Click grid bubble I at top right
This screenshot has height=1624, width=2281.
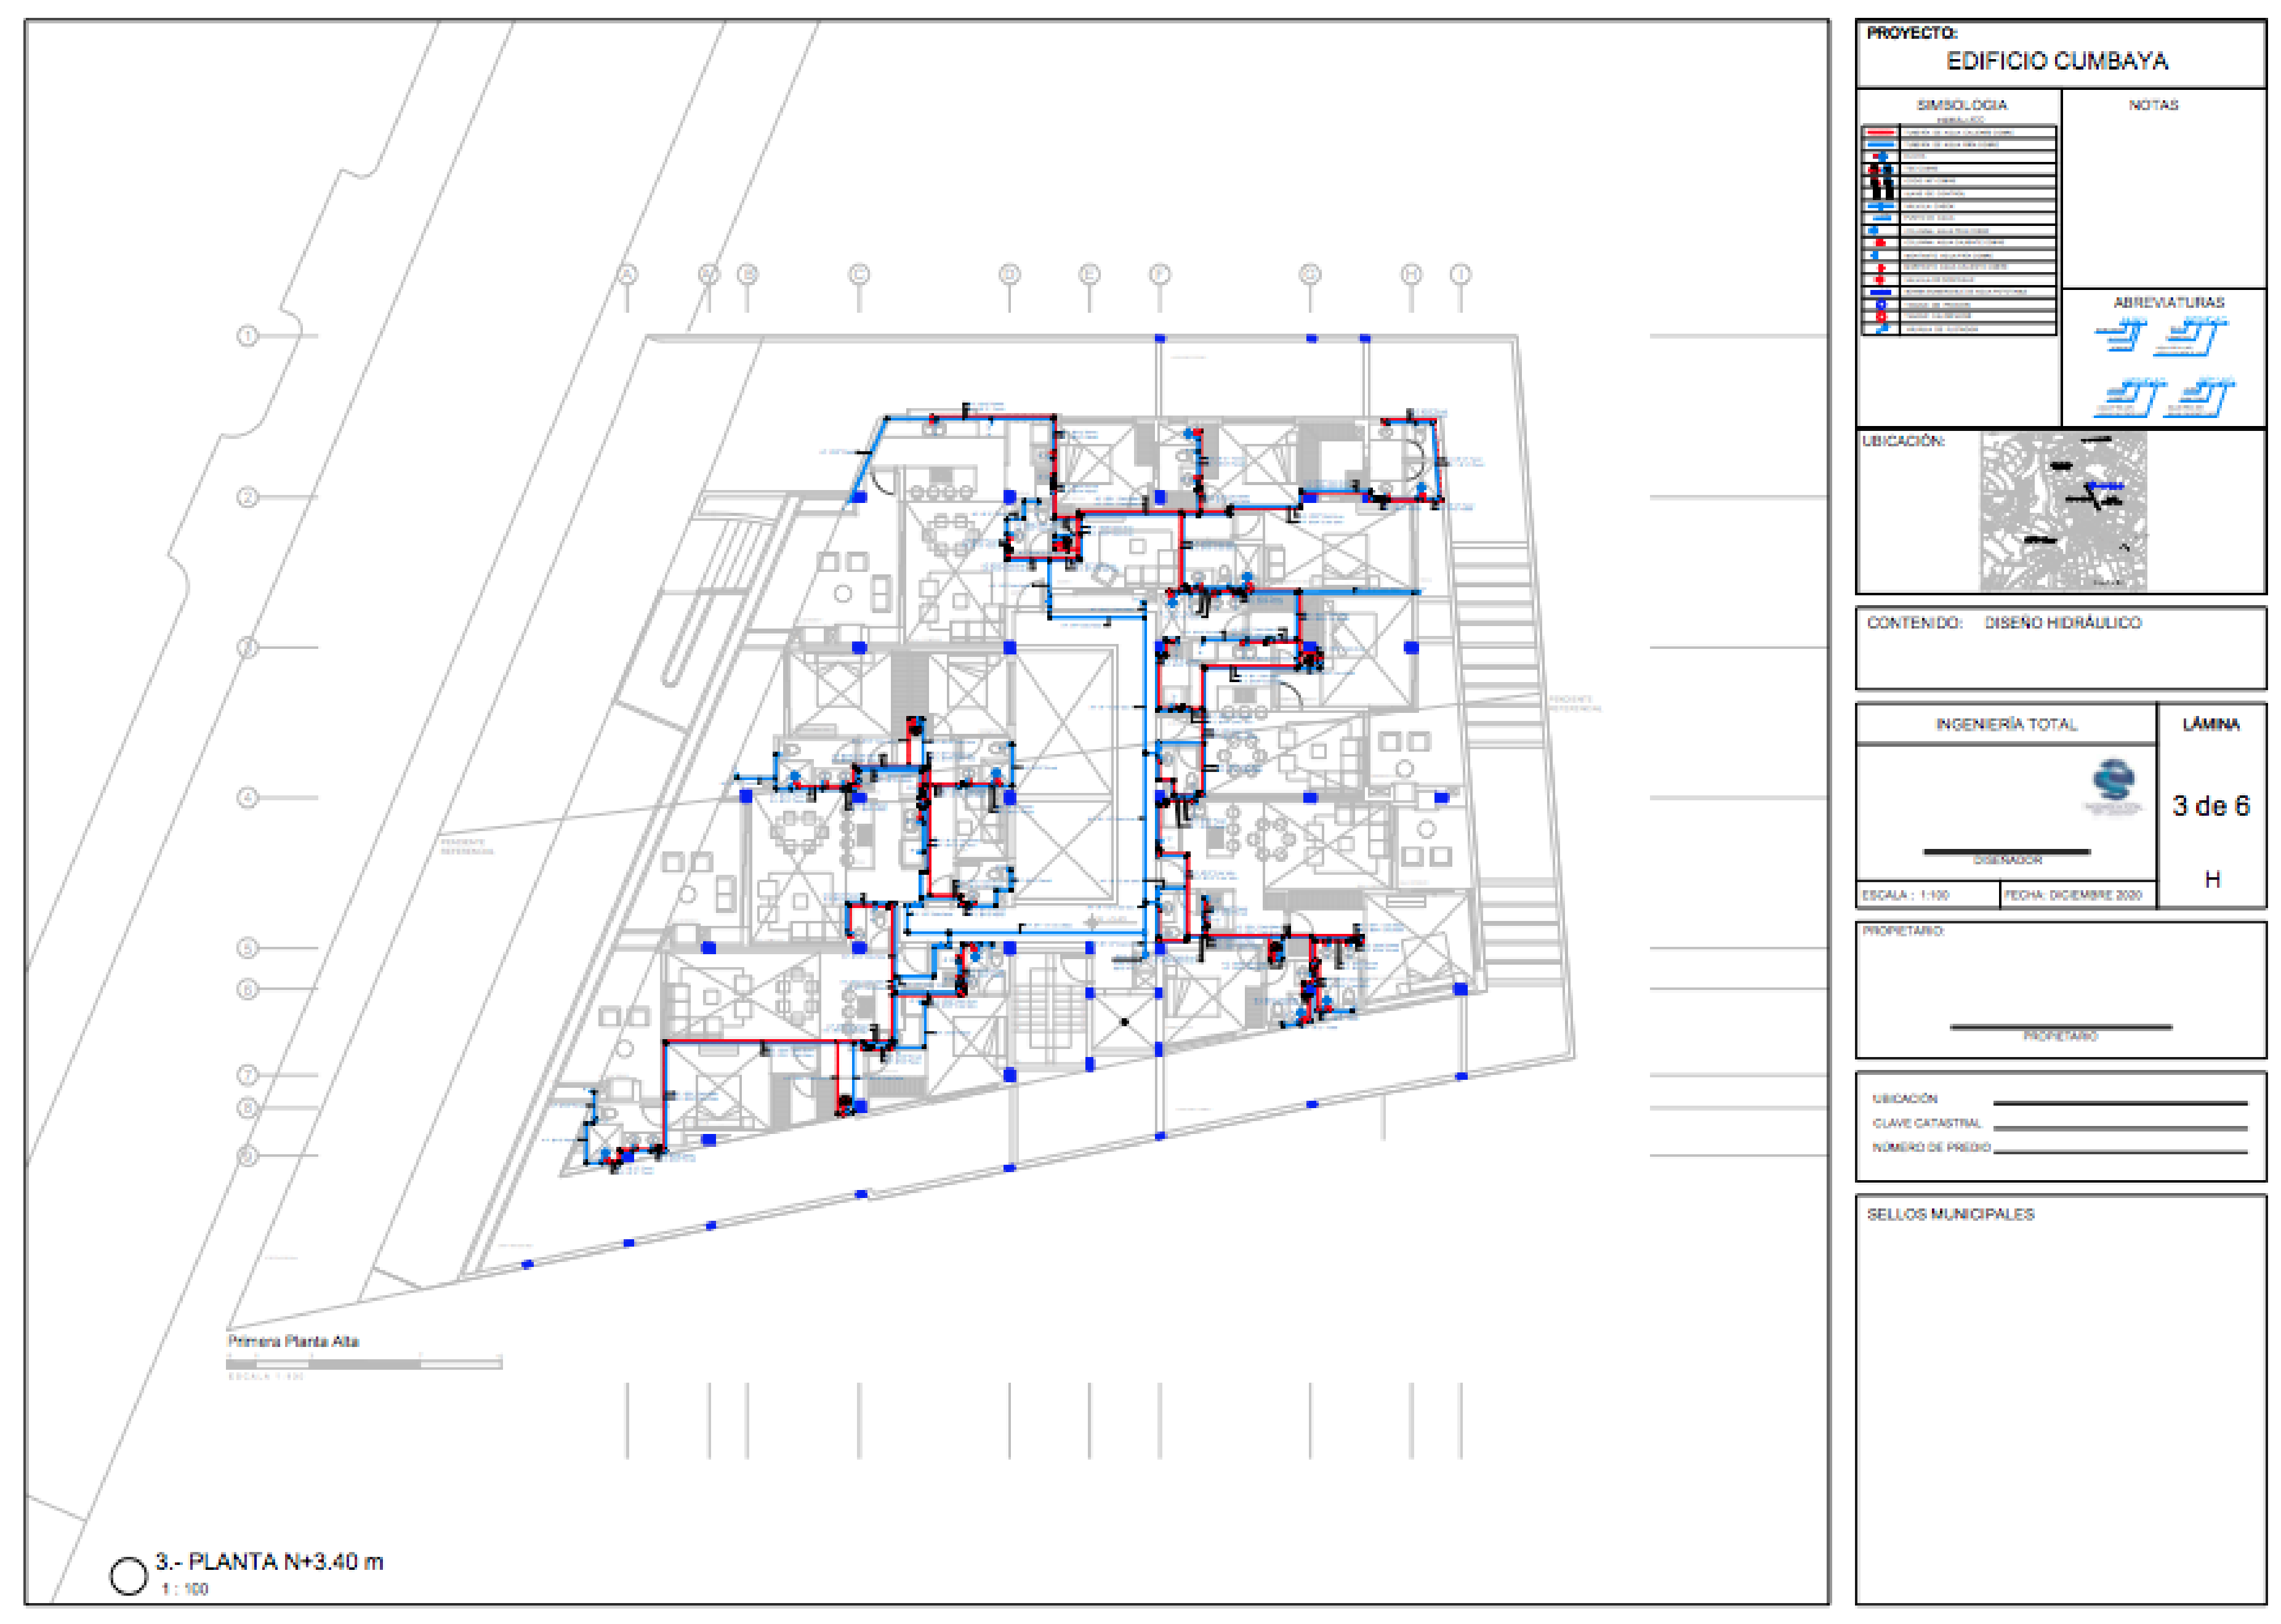1460,274
